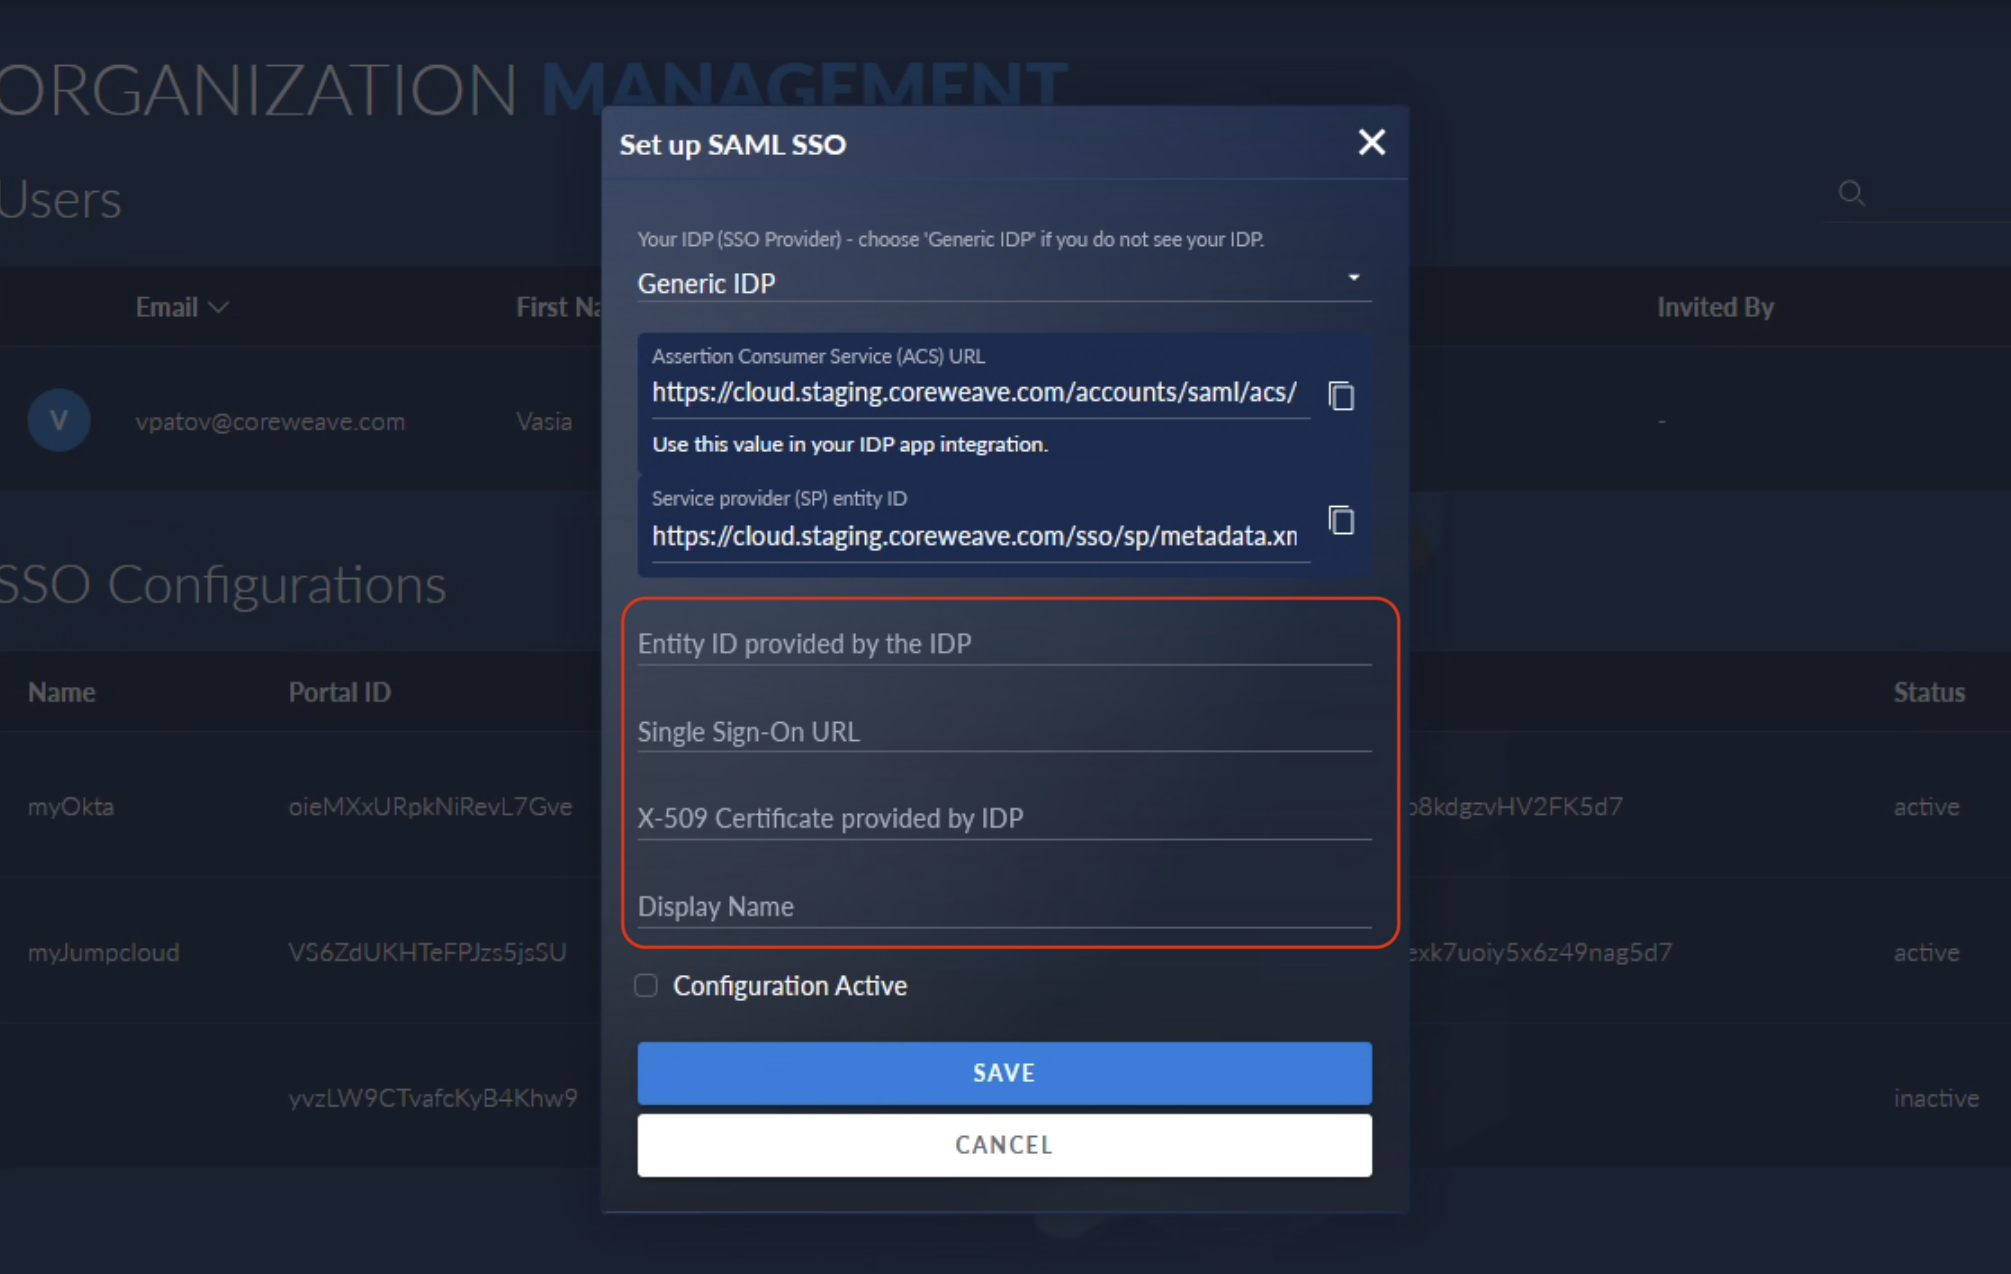Enable the Configuration Active checkbox
This screenshot has width=2011, height=1274.
click(646, 986)
